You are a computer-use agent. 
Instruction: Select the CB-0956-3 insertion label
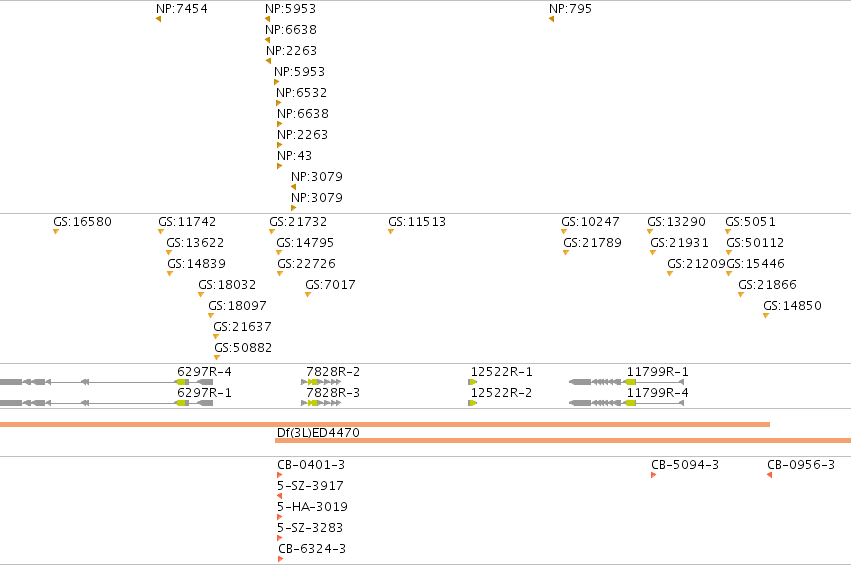[x=801, y=465]
